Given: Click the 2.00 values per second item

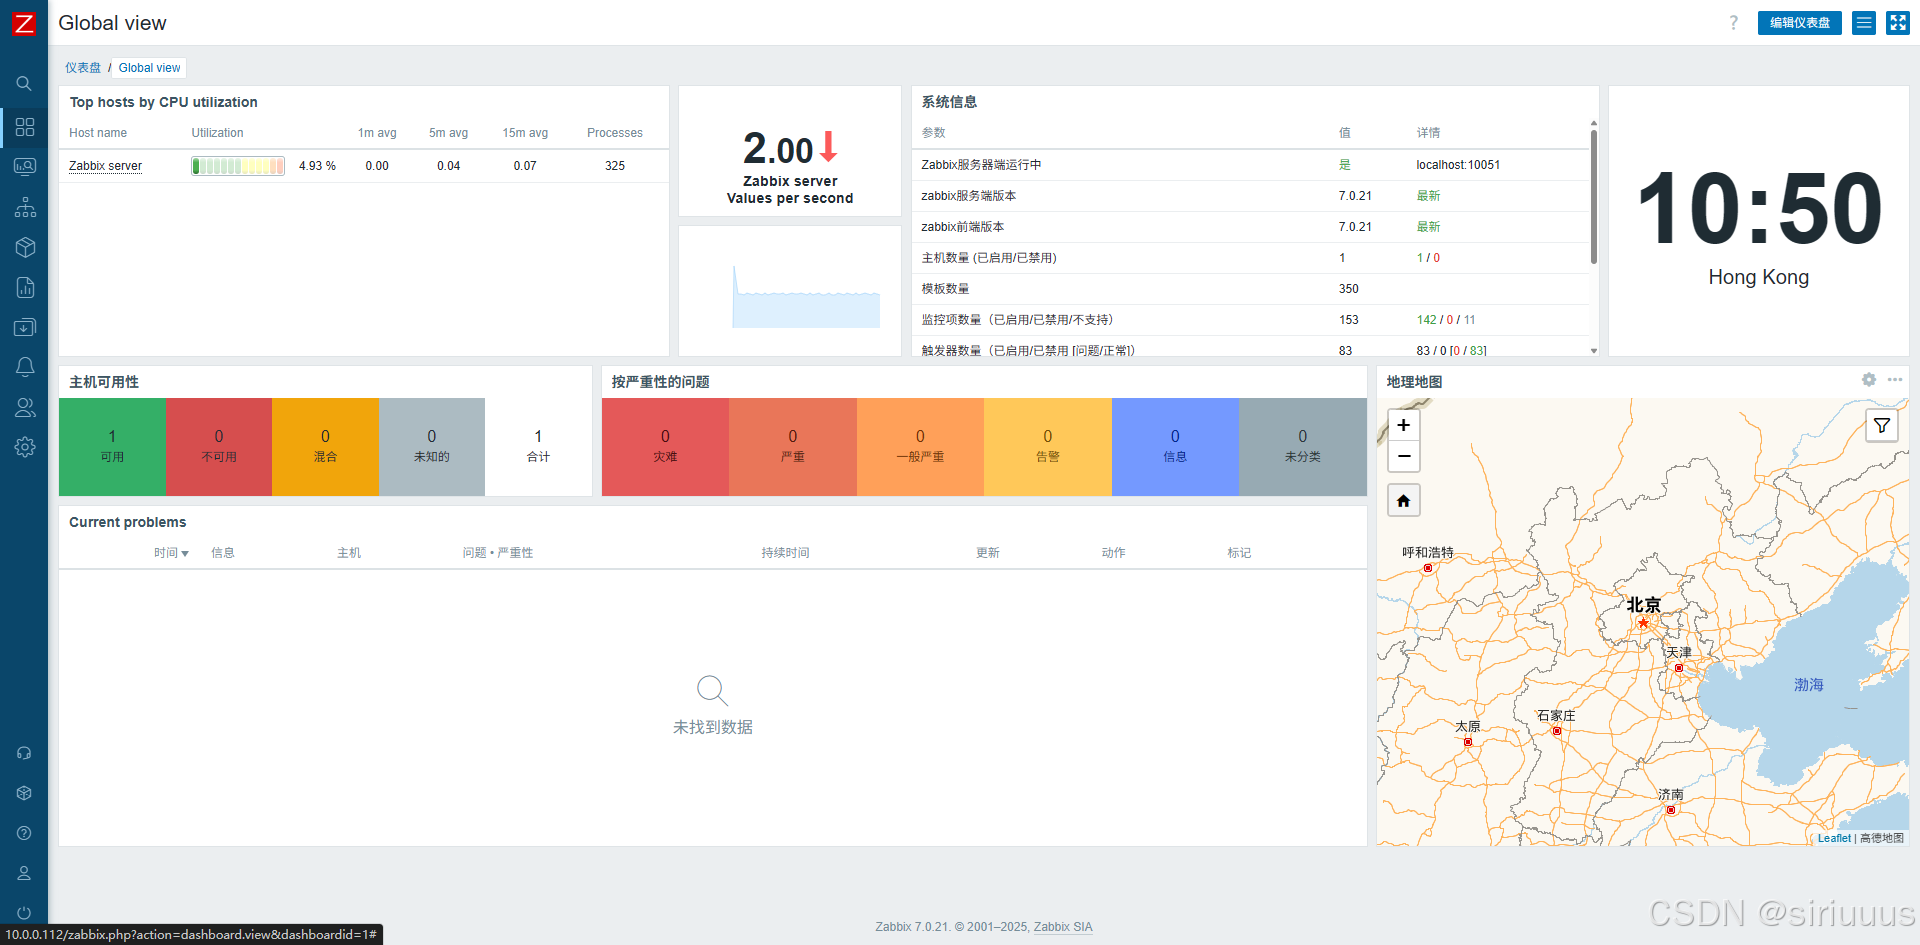Looking at the screenshot, I should click(790, 150).
